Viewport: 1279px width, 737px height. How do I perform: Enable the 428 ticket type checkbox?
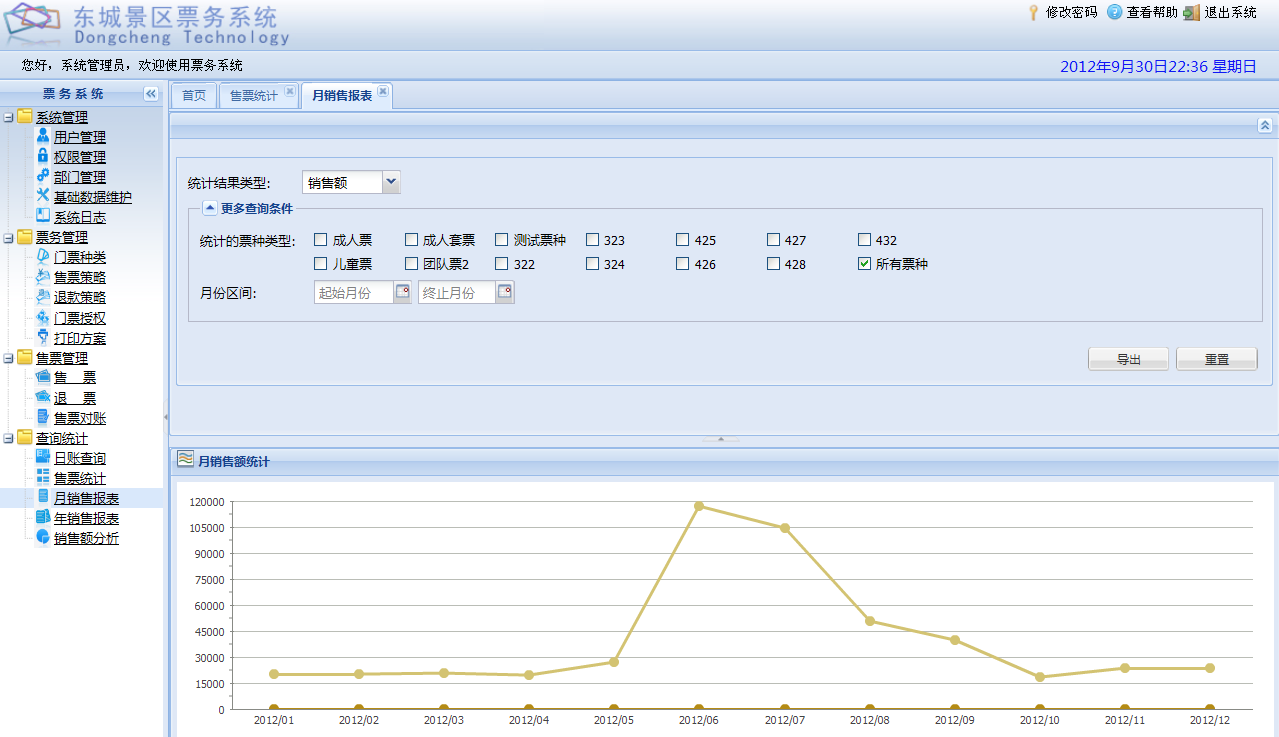point(774,264)
